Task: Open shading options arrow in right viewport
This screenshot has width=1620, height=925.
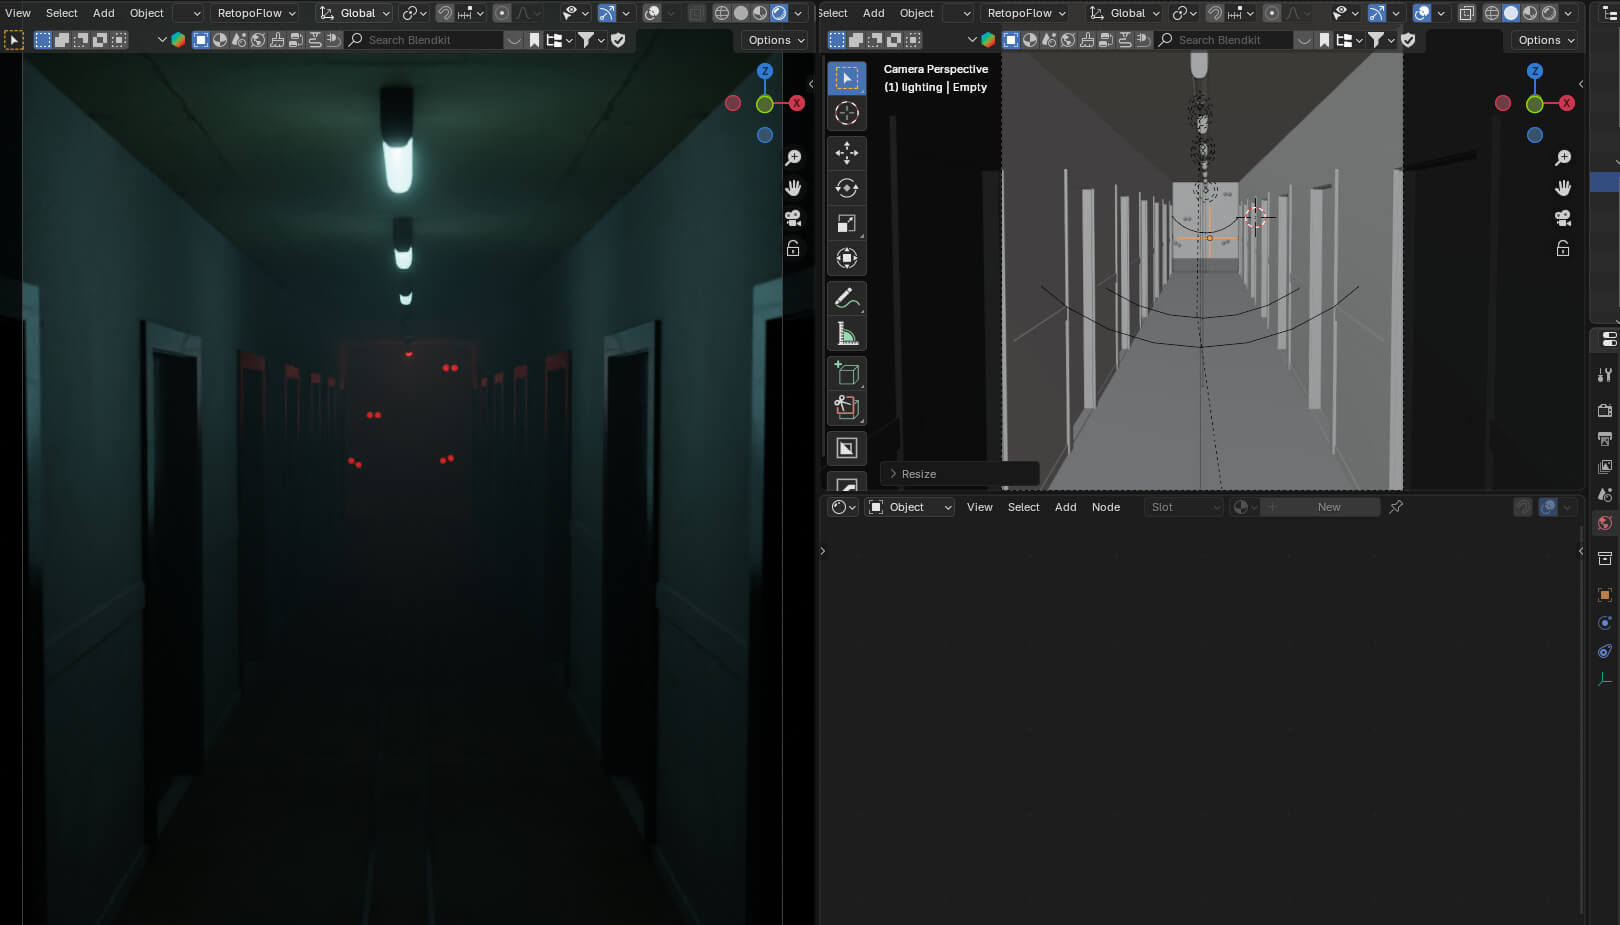Action: (x=1568, y=13)
